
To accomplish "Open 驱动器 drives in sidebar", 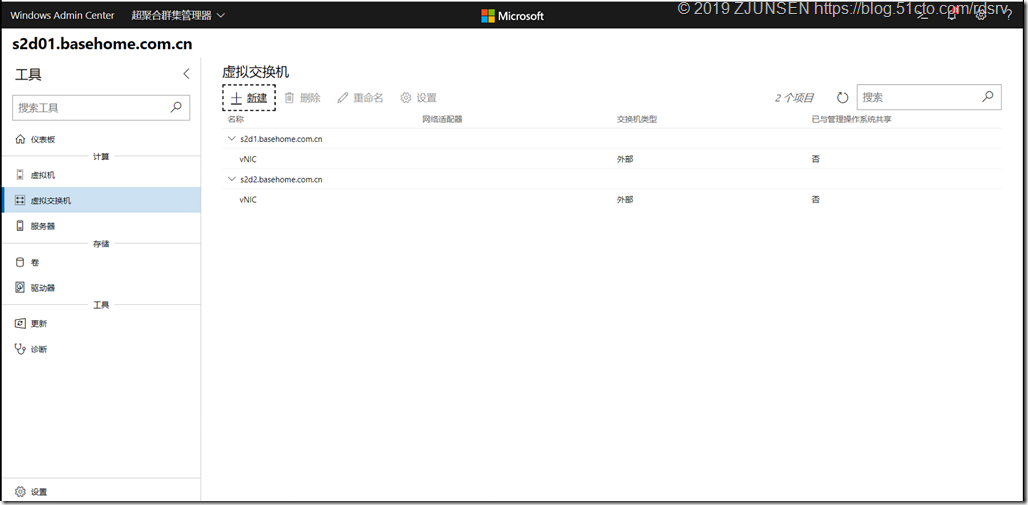I will pos(101,287).
